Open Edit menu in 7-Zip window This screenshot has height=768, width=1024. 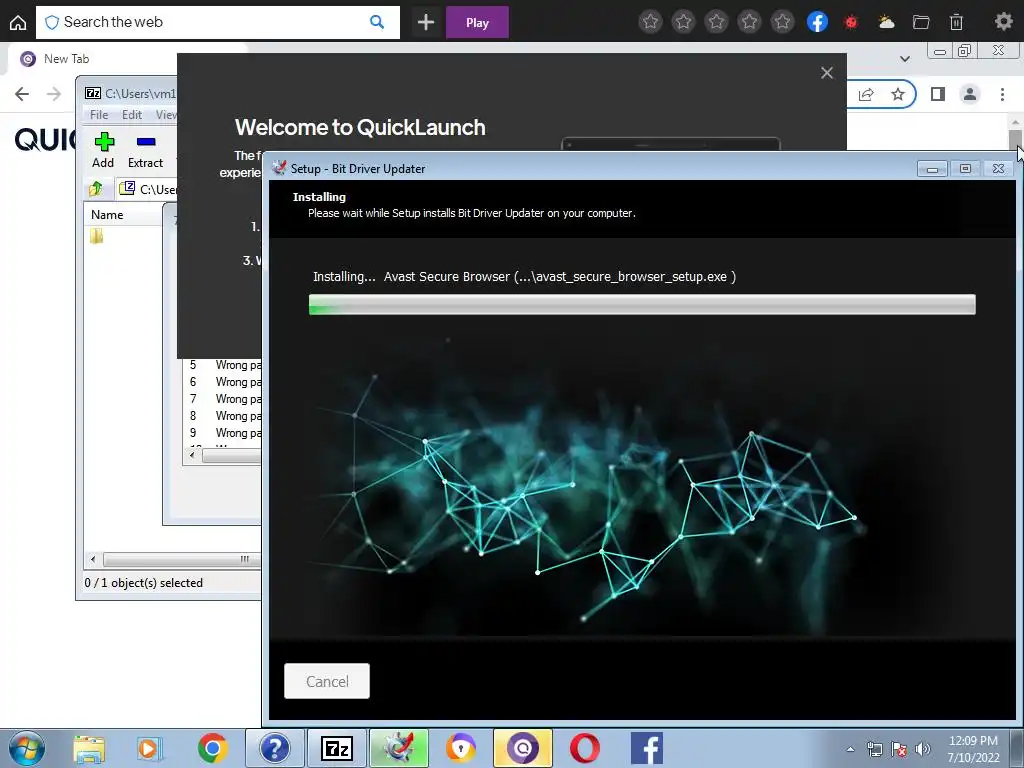(131, 114)
